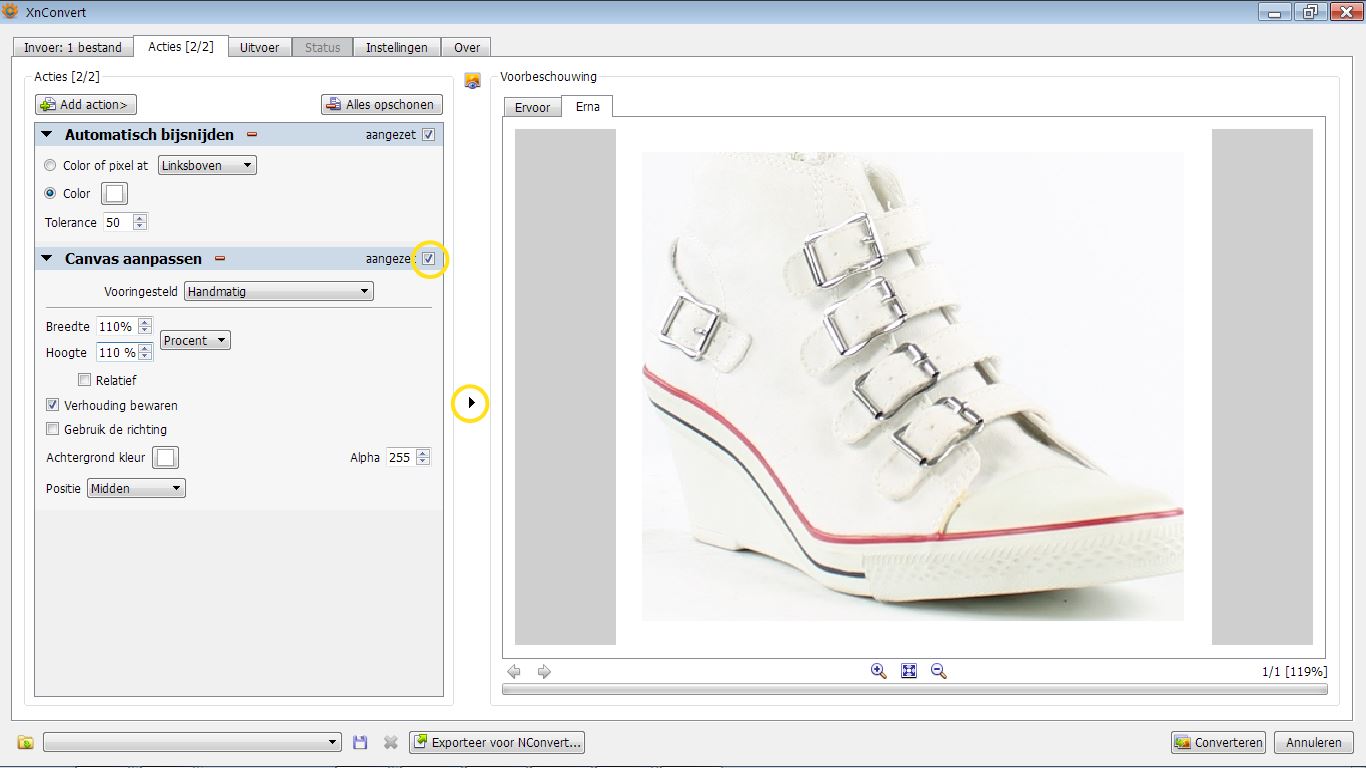The height and width of the screenshot is (768, 1366).
Task: Click into the Tolerance input field
Action: click(x=118, y=223)
